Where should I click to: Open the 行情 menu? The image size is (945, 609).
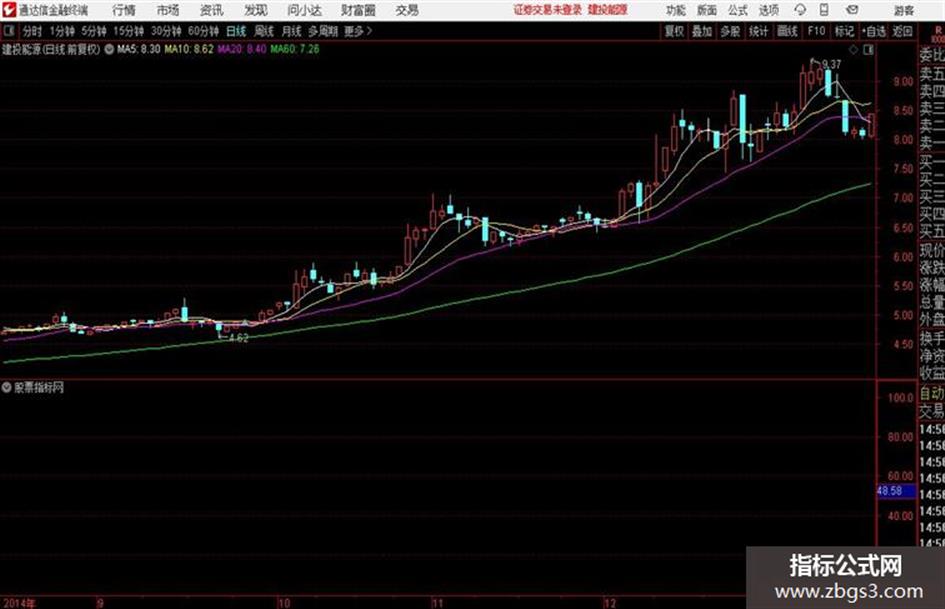(x=124, y=10)
